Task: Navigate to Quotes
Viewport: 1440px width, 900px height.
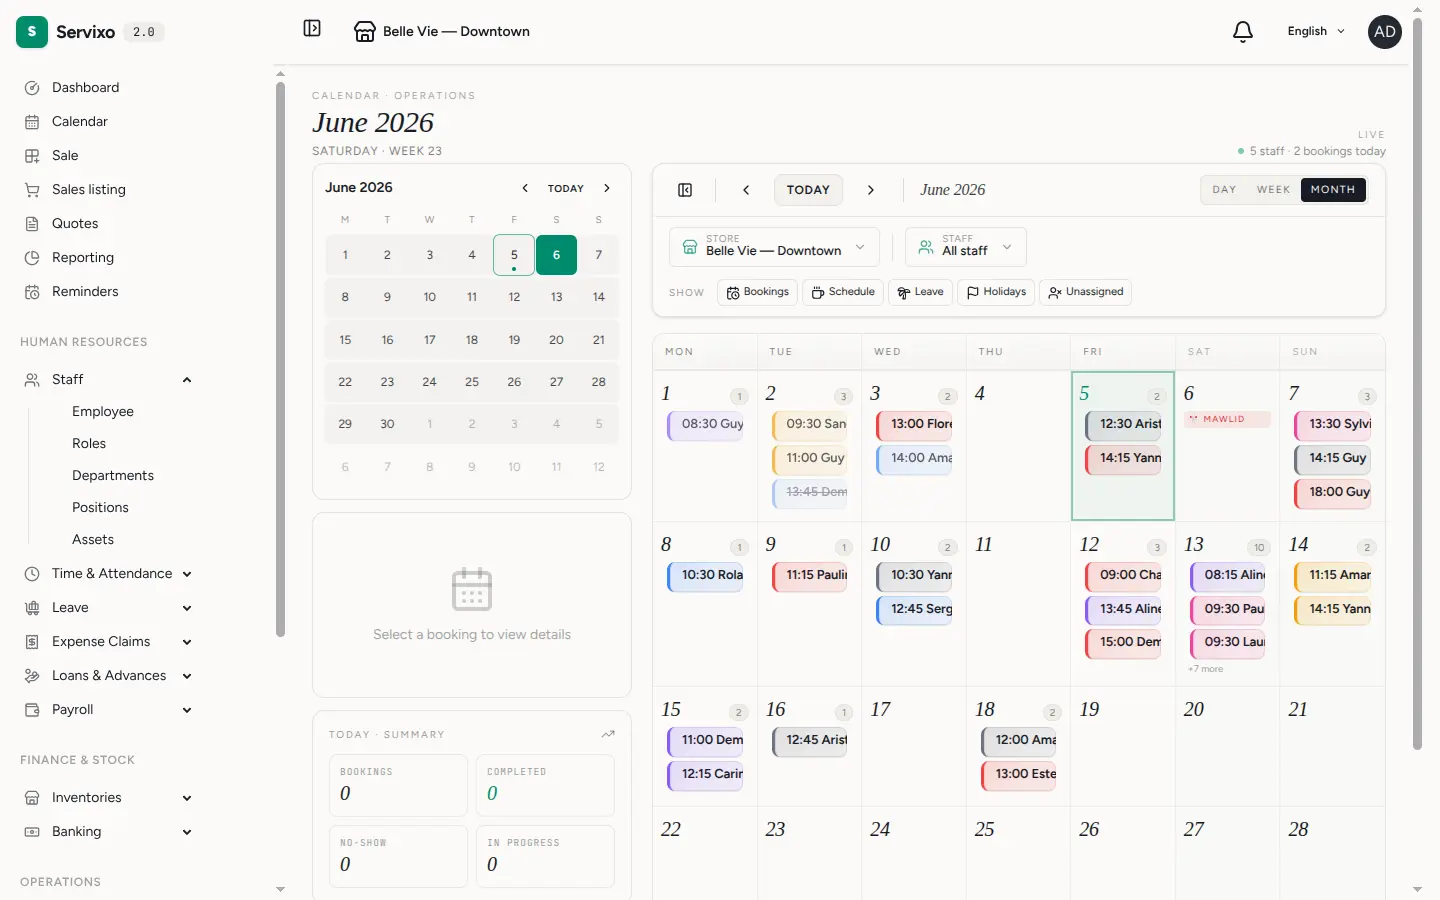Action: click(75, 224)
